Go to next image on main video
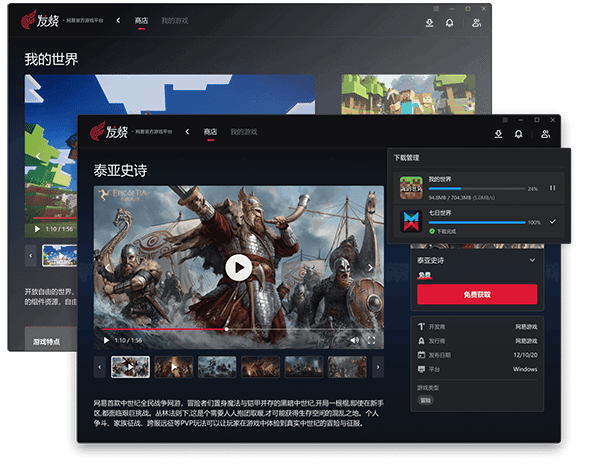600x466 pixels. tap(371, 267)
